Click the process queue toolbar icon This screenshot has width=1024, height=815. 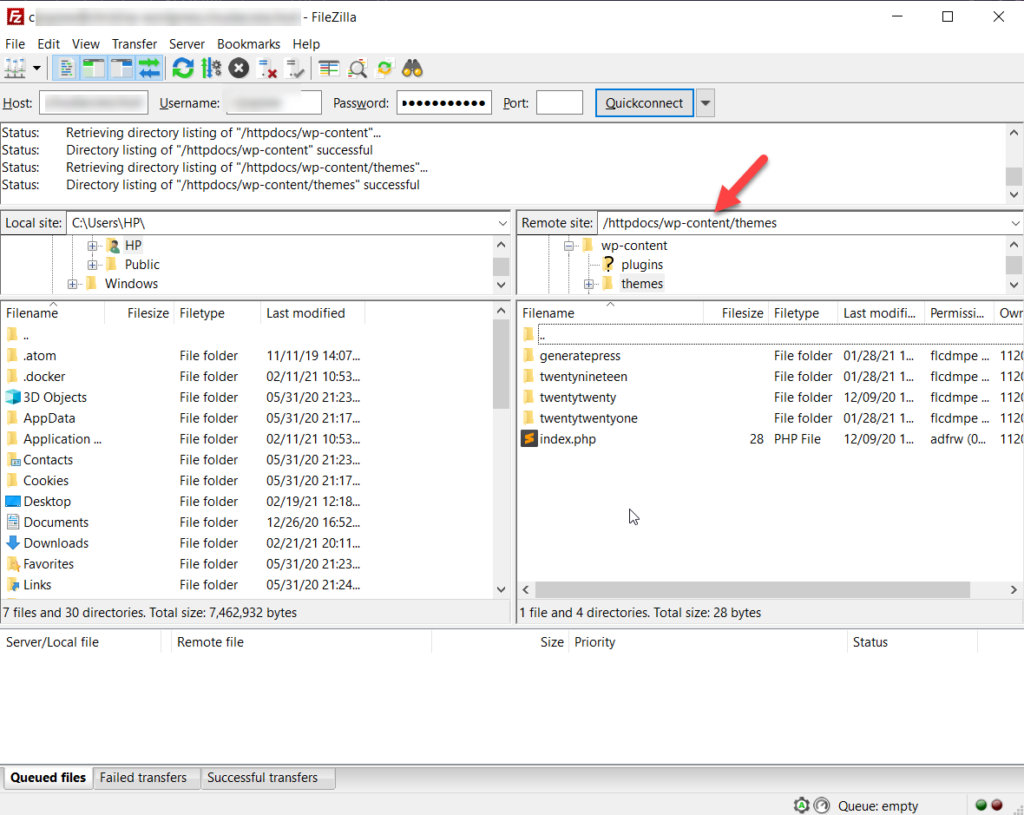pyautogui.click(x=211, y=69)
